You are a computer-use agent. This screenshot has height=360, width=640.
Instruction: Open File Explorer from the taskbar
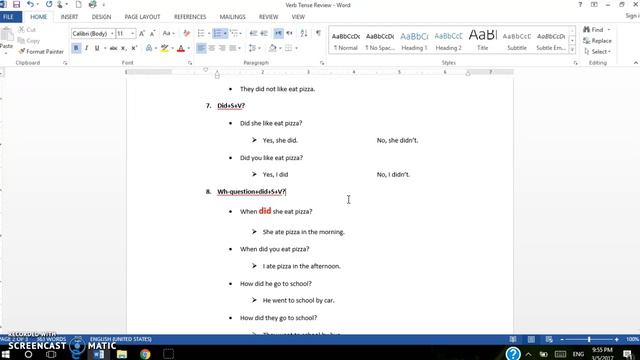point(122,354)
